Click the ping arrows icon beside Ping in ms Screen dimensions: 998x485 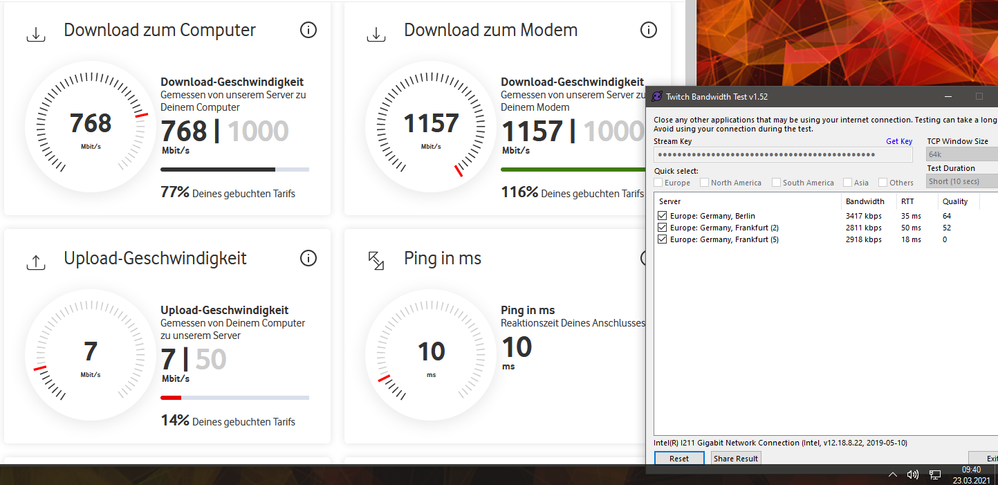(376, 260)
